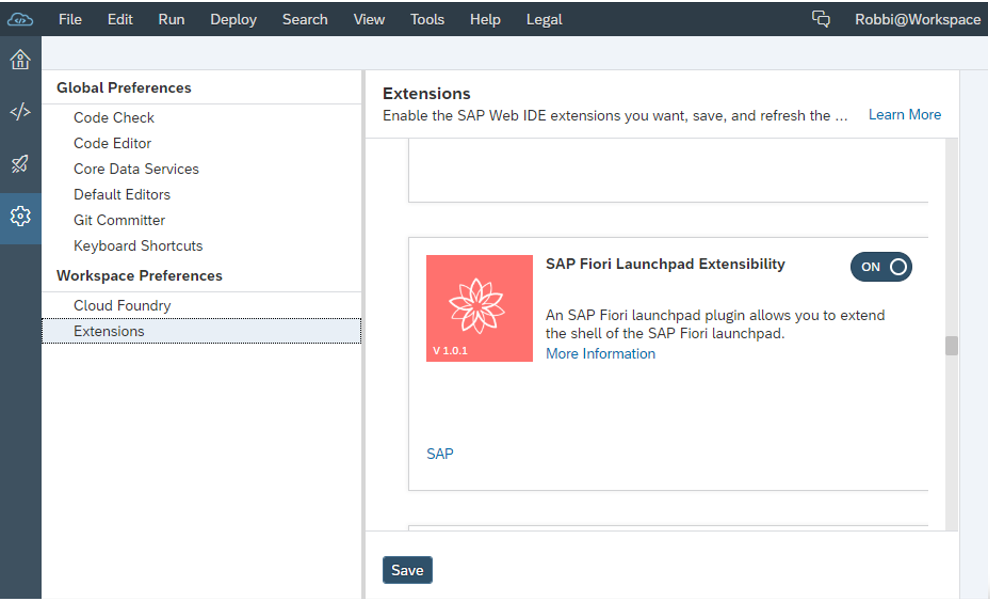The image size is (990, 599).
Task: Open the More Information link
Action: click(600, 353)
